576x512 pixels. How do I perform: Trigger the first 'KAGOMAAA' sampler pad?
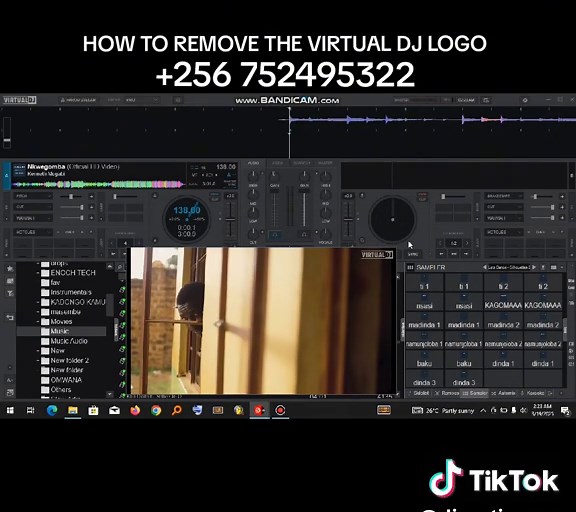coord(503,302)
